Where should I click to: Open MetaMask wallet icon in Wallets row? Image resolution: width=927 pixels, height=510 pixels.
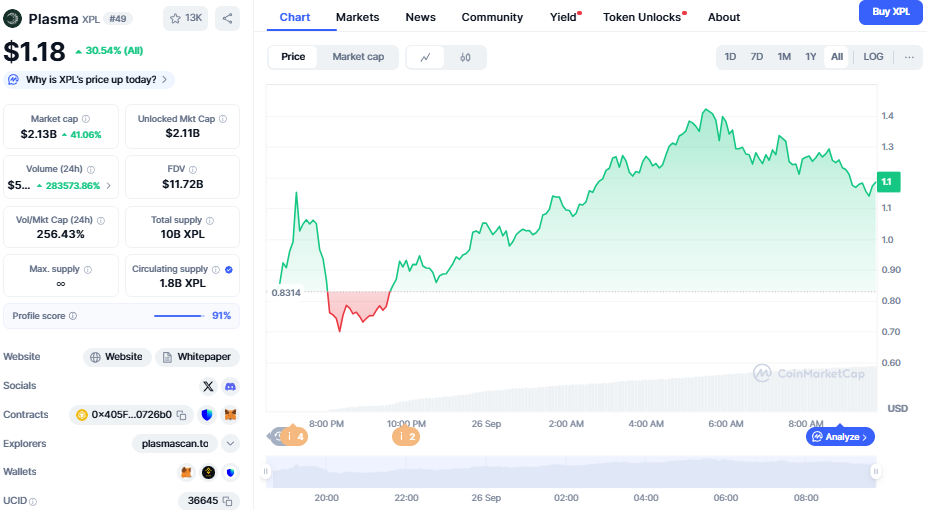pos(186,472)
